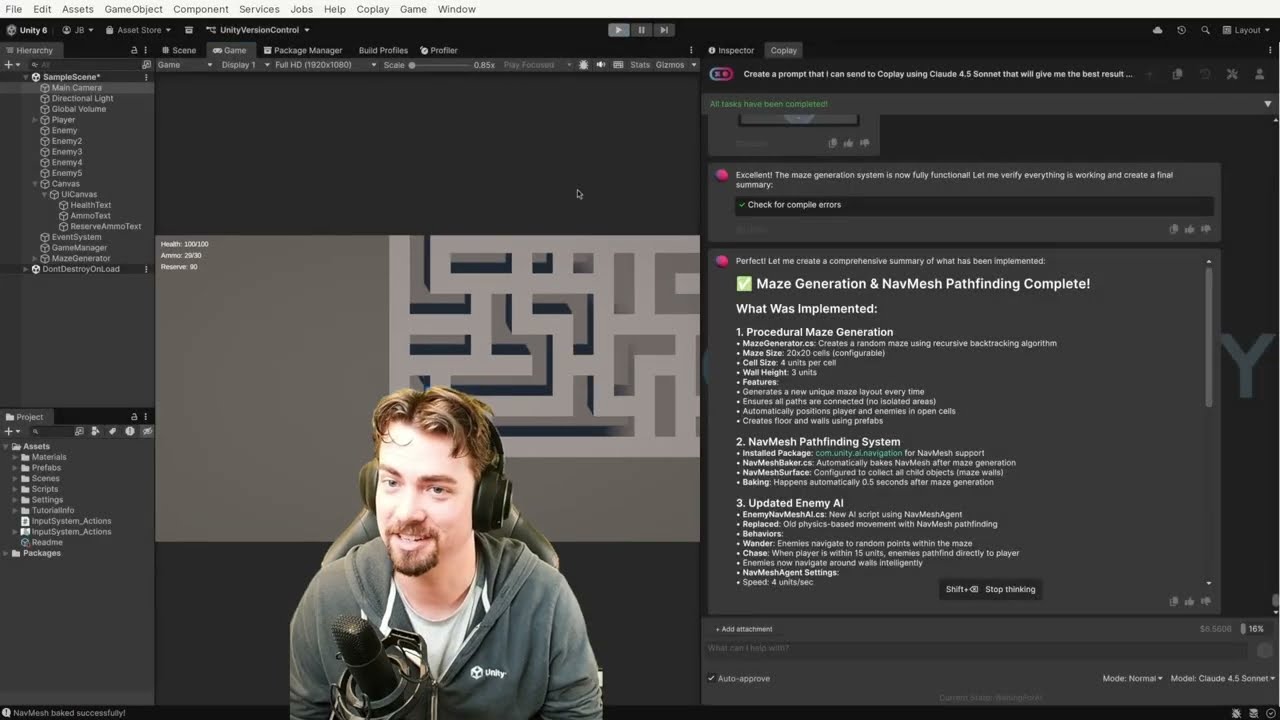
Task: Adjust the Game view Scale slider
Action: [440, 65]
